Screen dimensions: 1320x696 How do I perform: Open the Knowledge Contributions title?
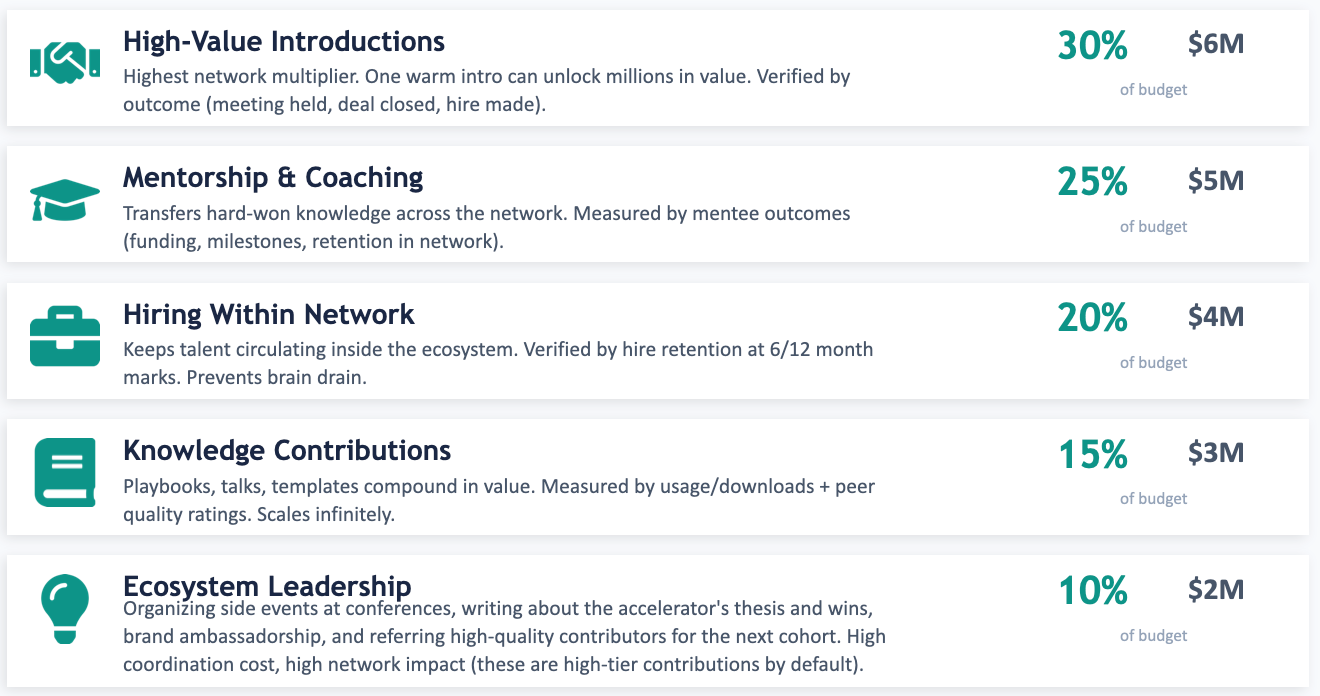[287, 450]
